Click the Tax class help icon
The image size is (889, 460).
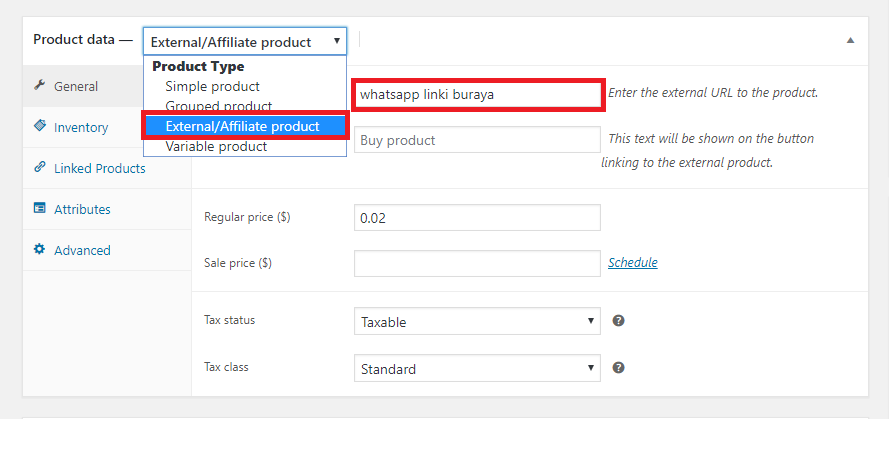pos(619,368)
